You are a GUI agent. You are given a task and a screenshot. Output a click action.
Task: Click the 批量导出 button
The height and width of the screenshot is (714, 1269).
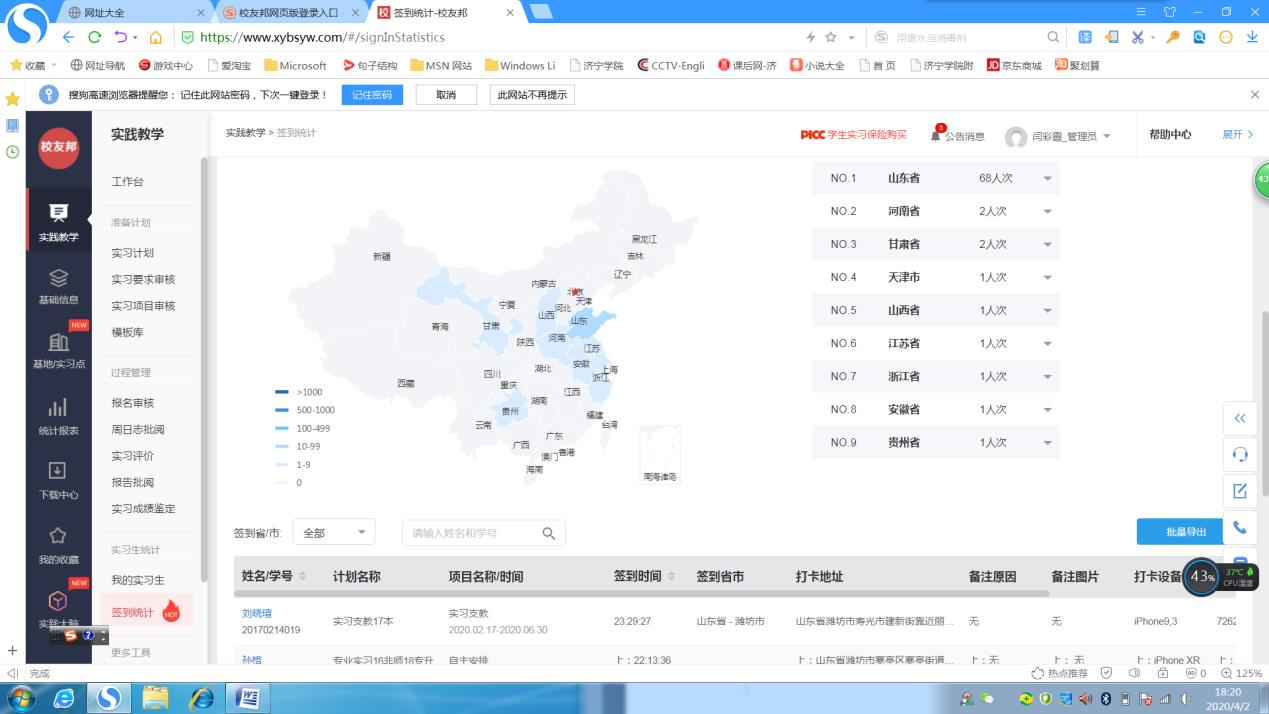click(x=1186, y=532)
